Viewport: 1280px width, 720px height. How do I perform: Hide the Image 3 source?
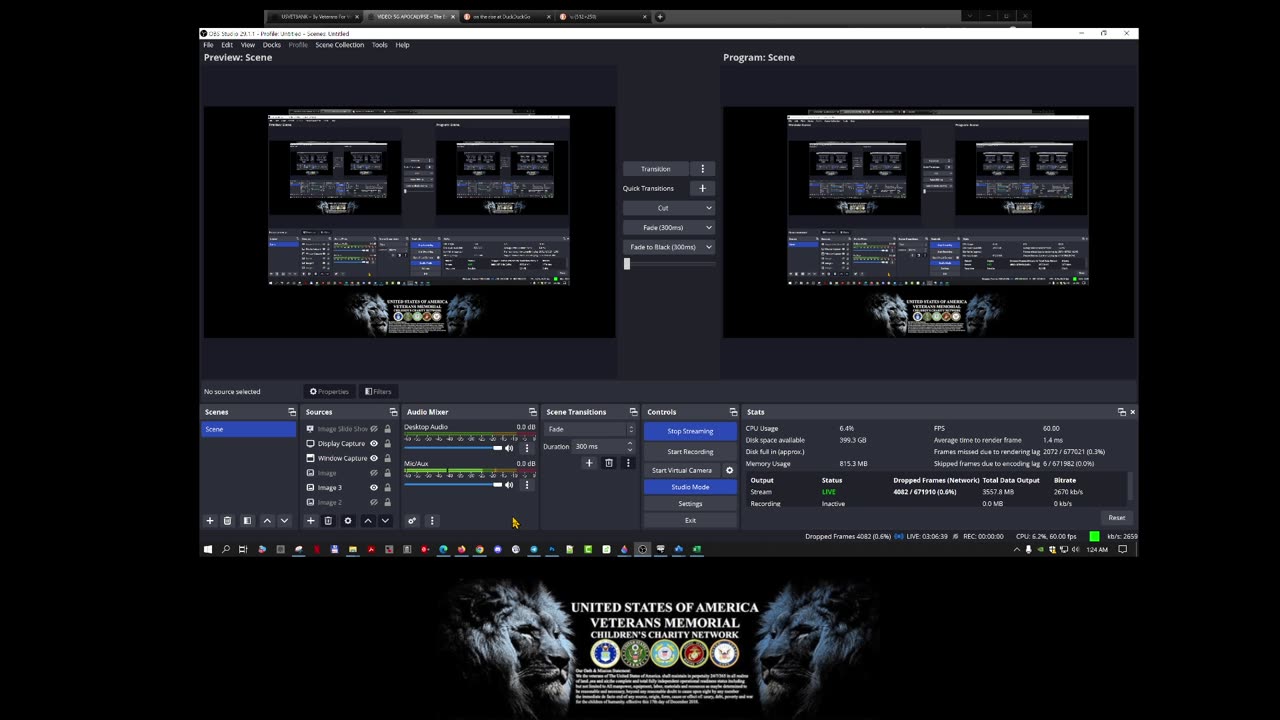pyautogui.click(x=374, y=487)
